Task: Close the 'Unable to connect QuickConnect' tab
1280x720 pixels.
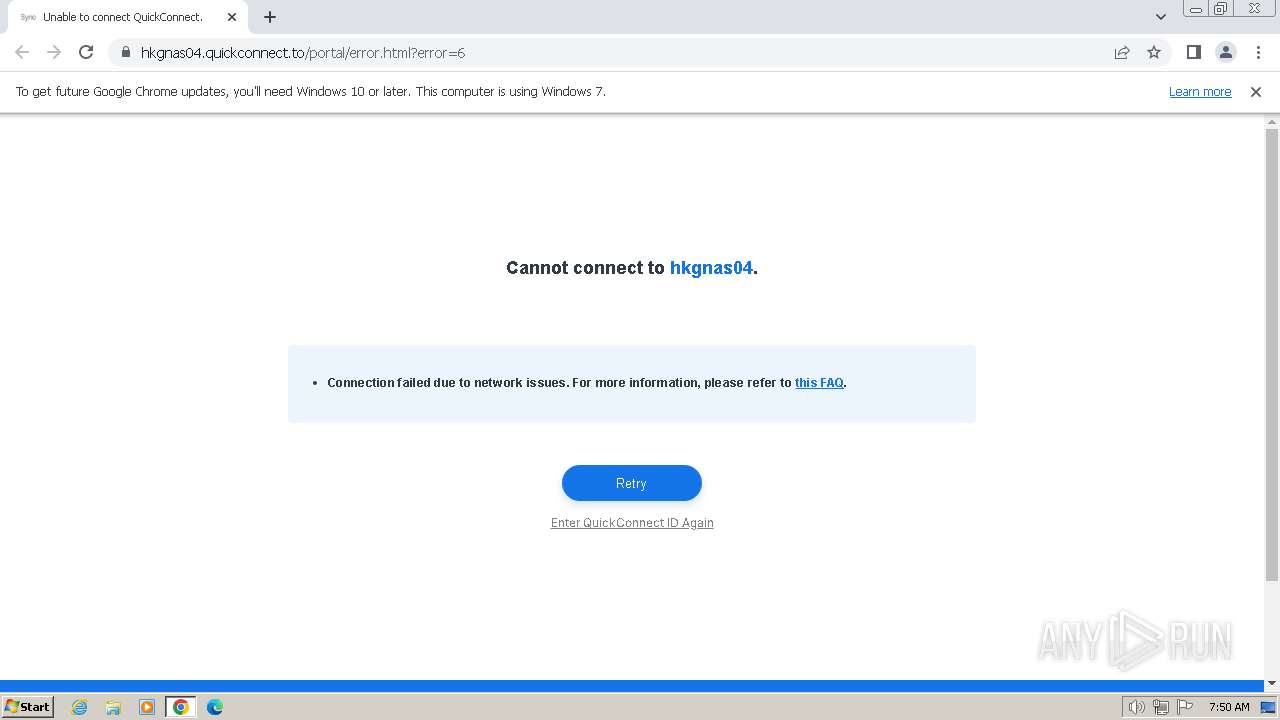Action: [x=232, y=17]
